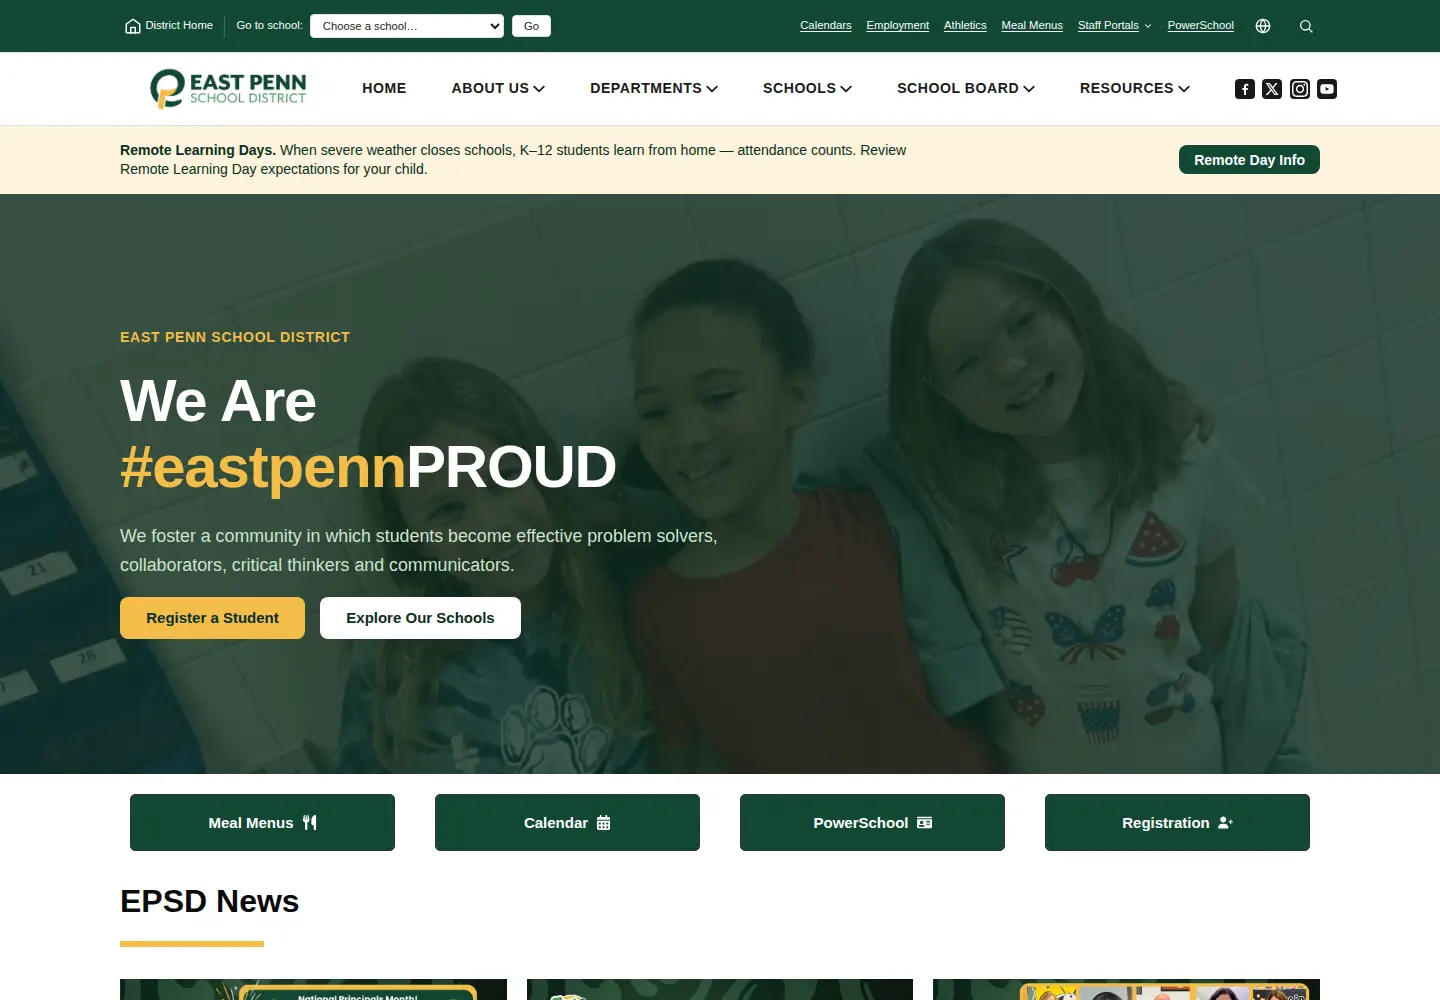
Task: Open the National Principals Month news thumbnail
Action: pyautogui.click(x=313, y=990)
